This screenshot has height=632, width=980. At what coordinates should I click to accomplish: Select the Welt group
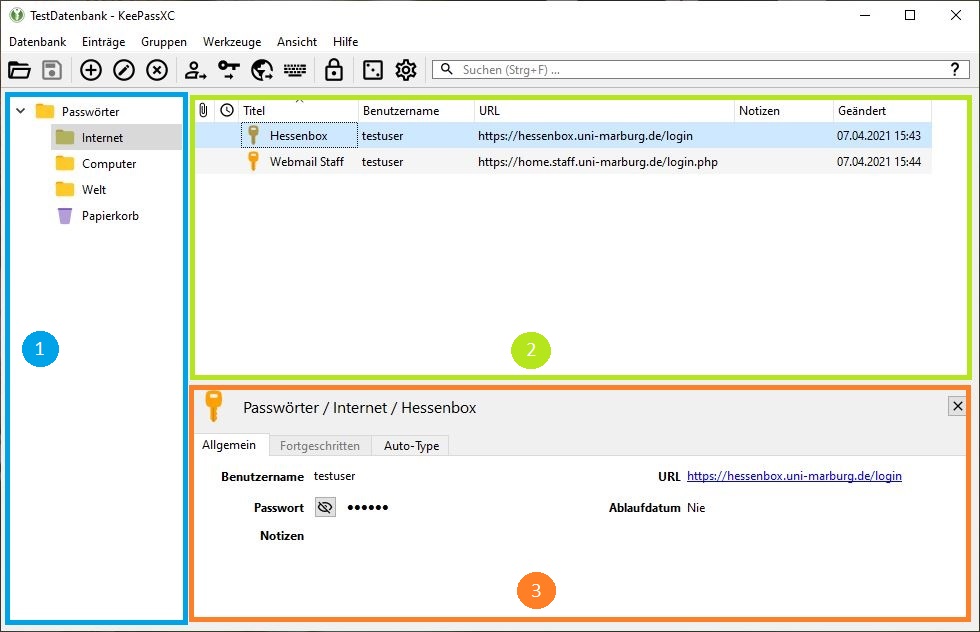click(x=94, y=189)
